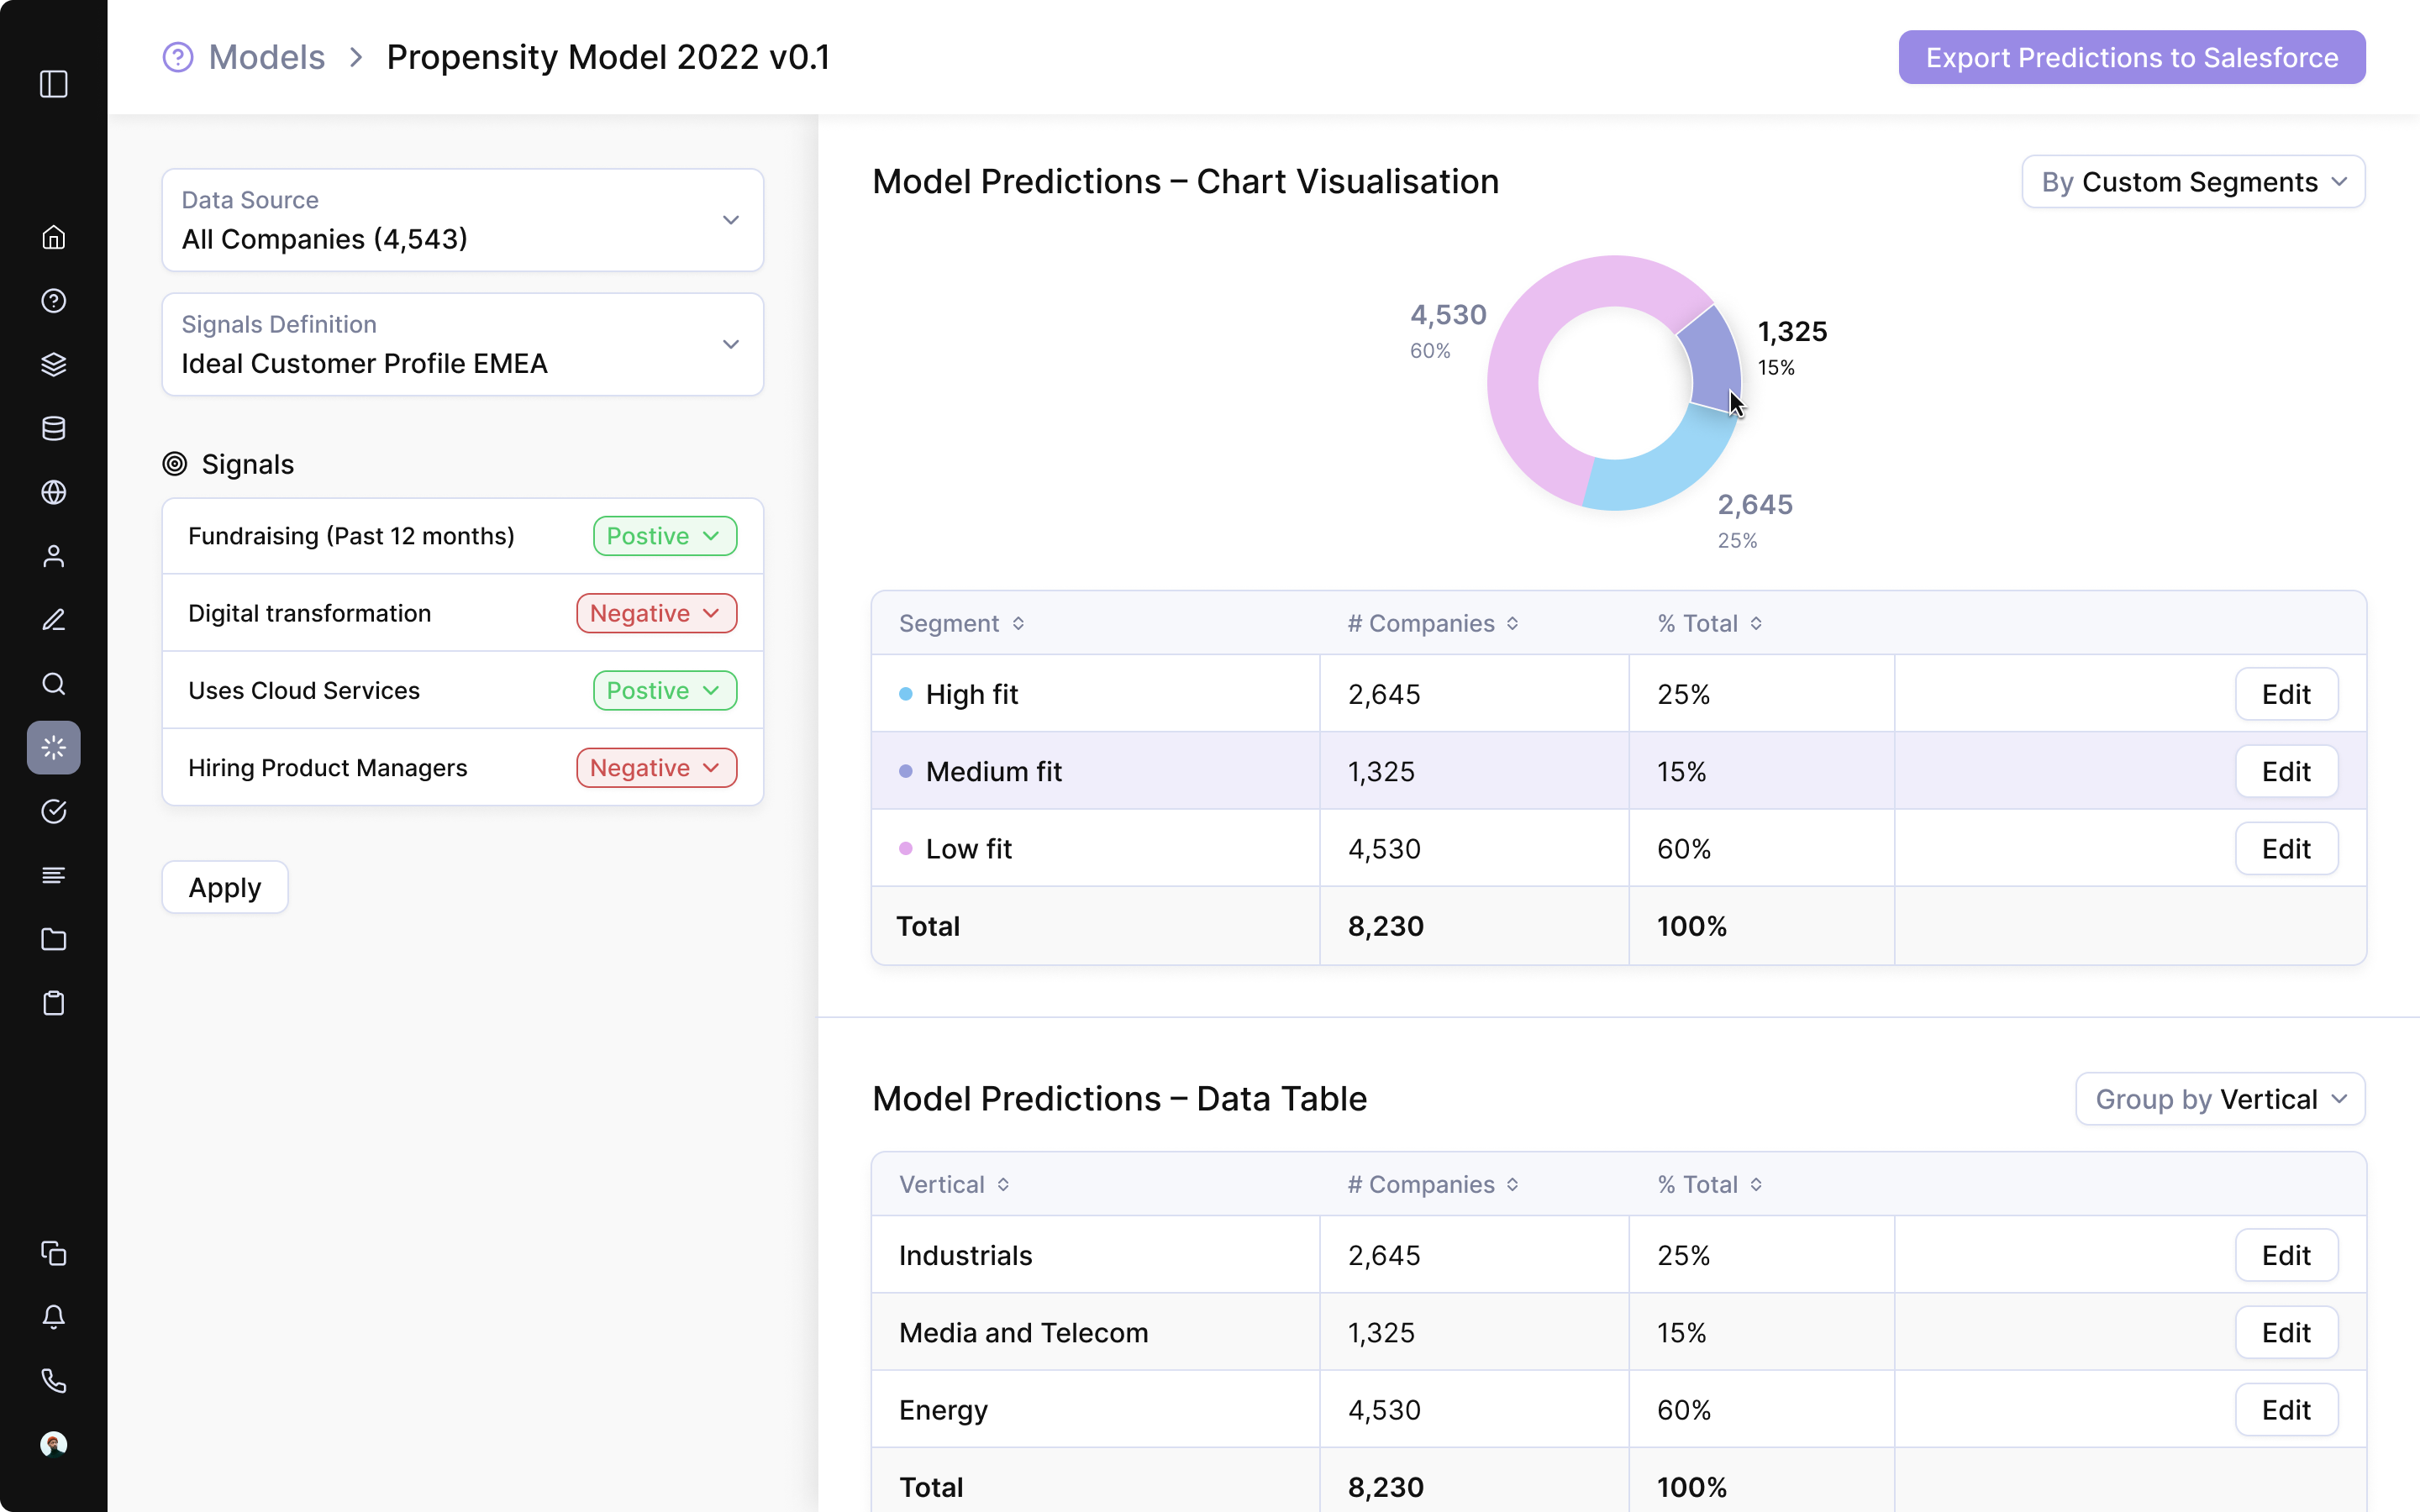
Task: Open the search magnifier sidebar icon
Action: click(x=54, y=684)
